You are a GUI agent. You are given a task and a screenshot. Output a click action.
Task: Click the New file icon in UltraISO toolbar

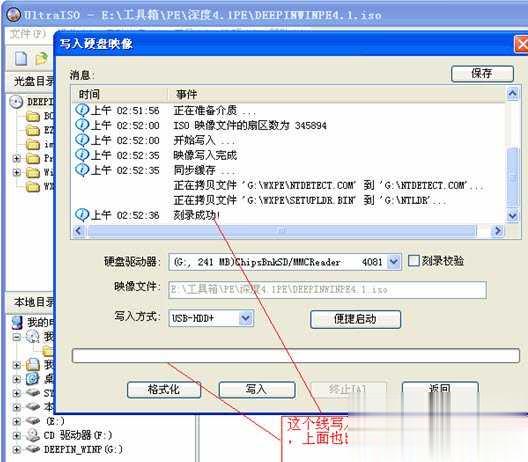click(21, 58)
